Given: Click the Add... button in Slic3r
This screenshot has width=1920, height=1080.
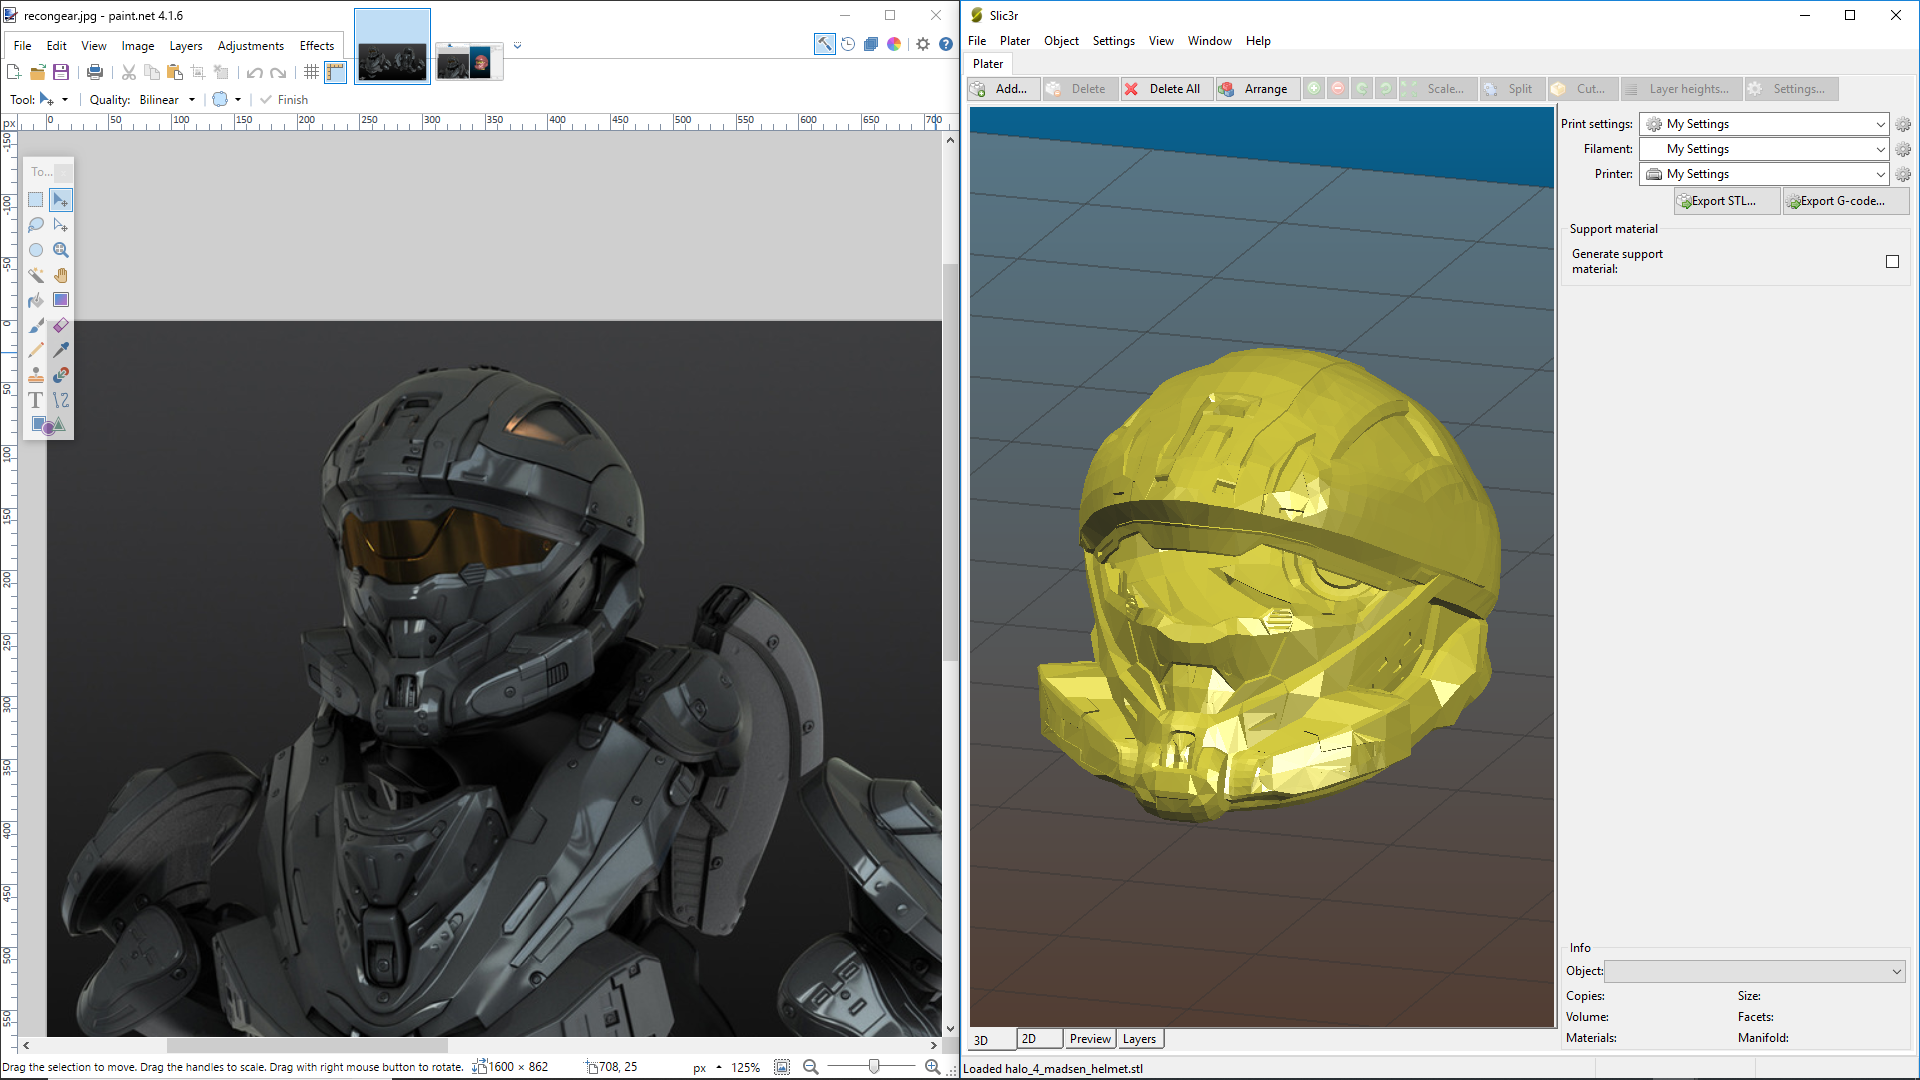Looking at the screenshot, I should 1004,89.
